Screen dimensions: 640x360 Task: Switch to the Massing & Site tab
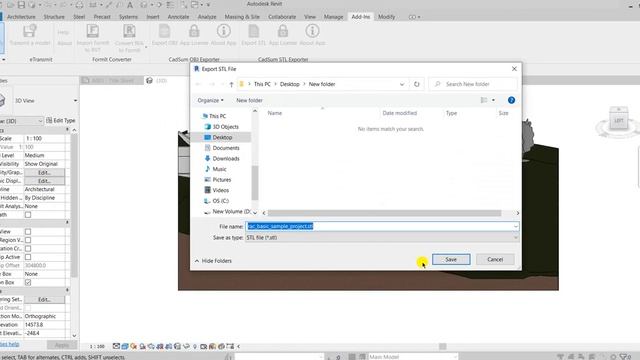[242, 17]
